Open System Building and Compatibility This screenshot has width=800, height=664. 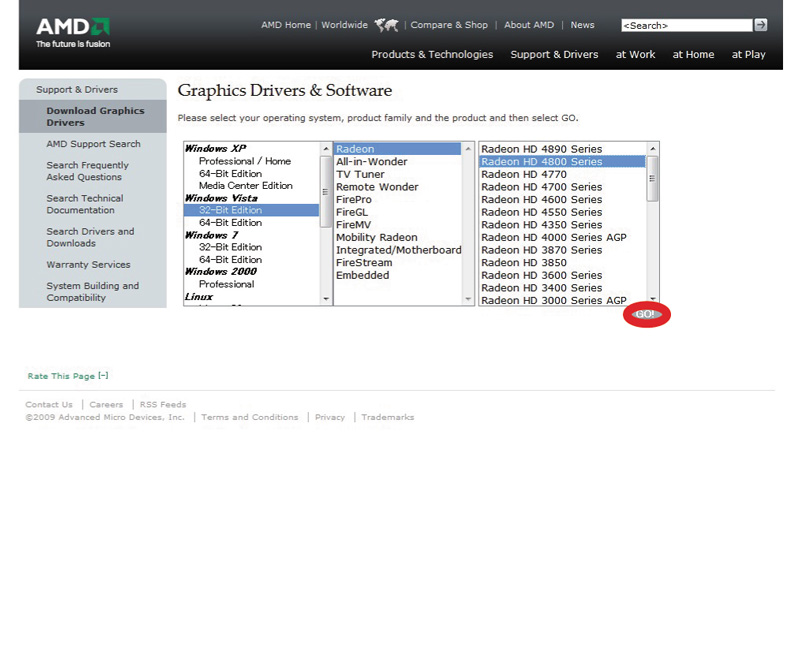92,291
